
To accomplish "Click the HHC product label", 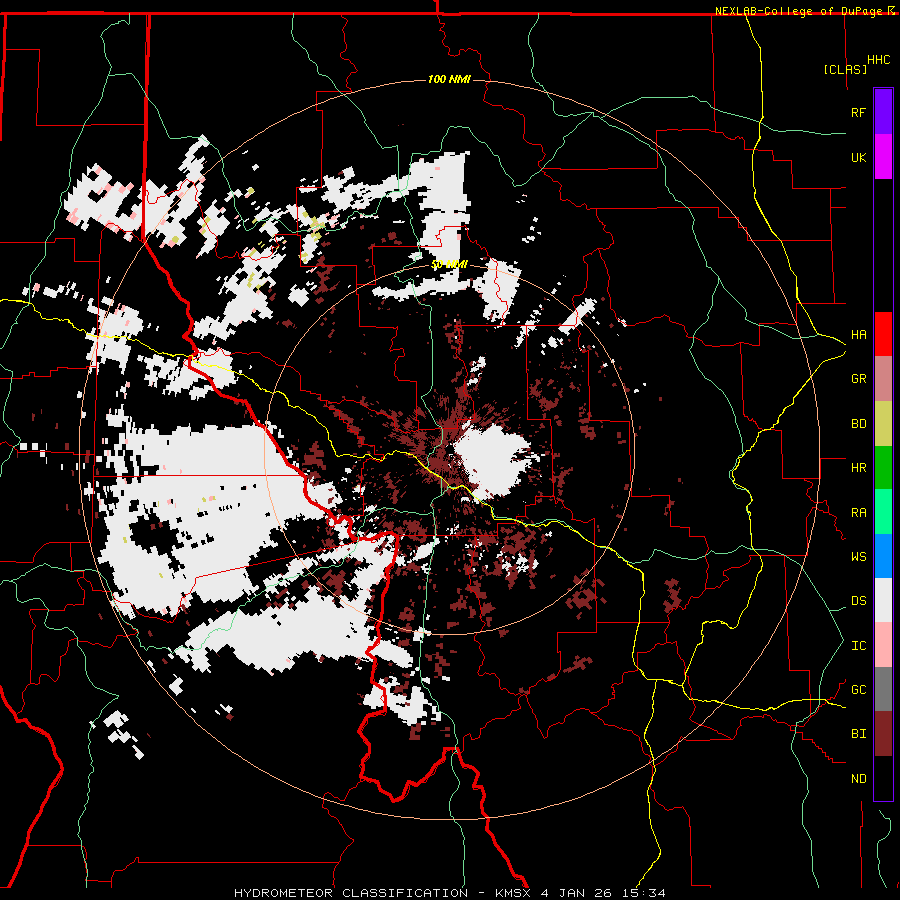I will pos(878,60).
